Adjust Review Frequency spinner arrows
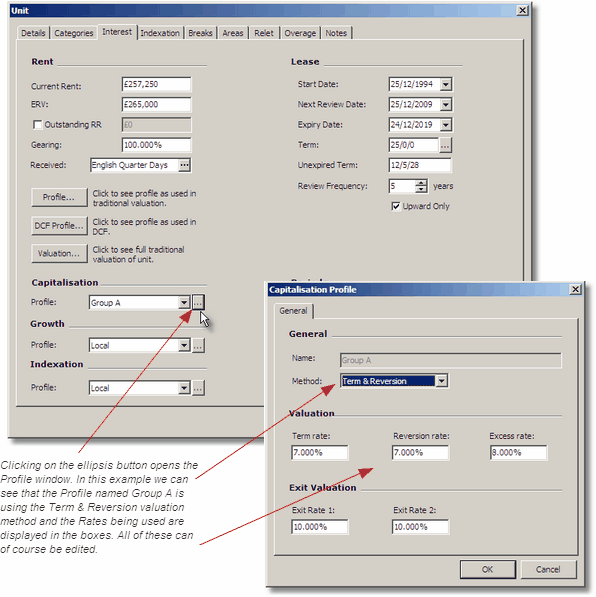Screen dimensions: 596x597 [x=421, y=186]
